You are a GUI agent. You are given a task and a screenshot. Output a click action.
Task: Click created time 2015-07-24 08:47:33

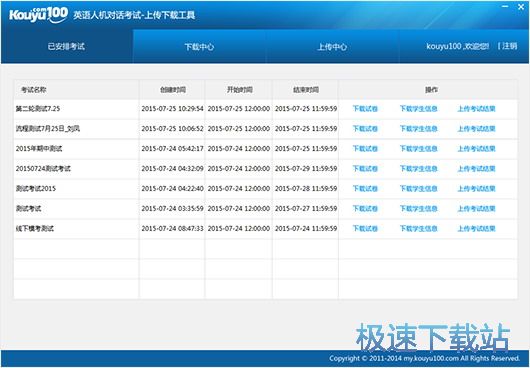[x=172, y=228]
